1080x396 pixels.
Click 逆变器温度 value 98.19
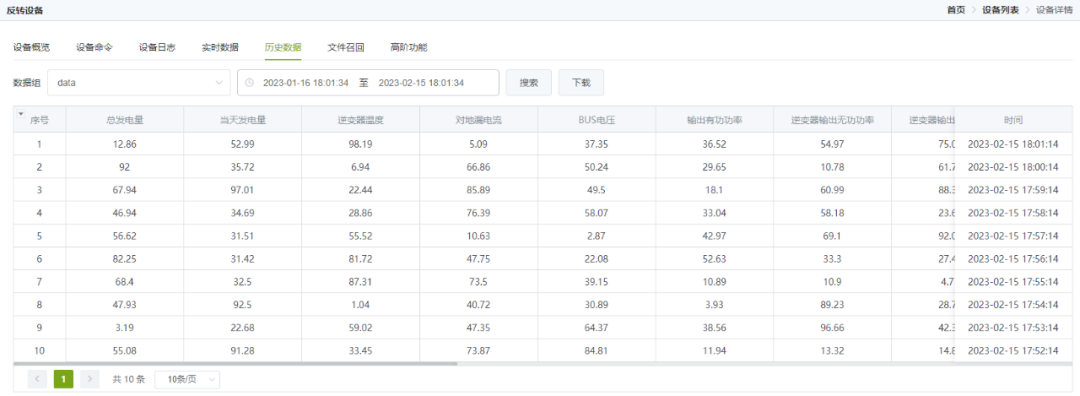[360, 144]
